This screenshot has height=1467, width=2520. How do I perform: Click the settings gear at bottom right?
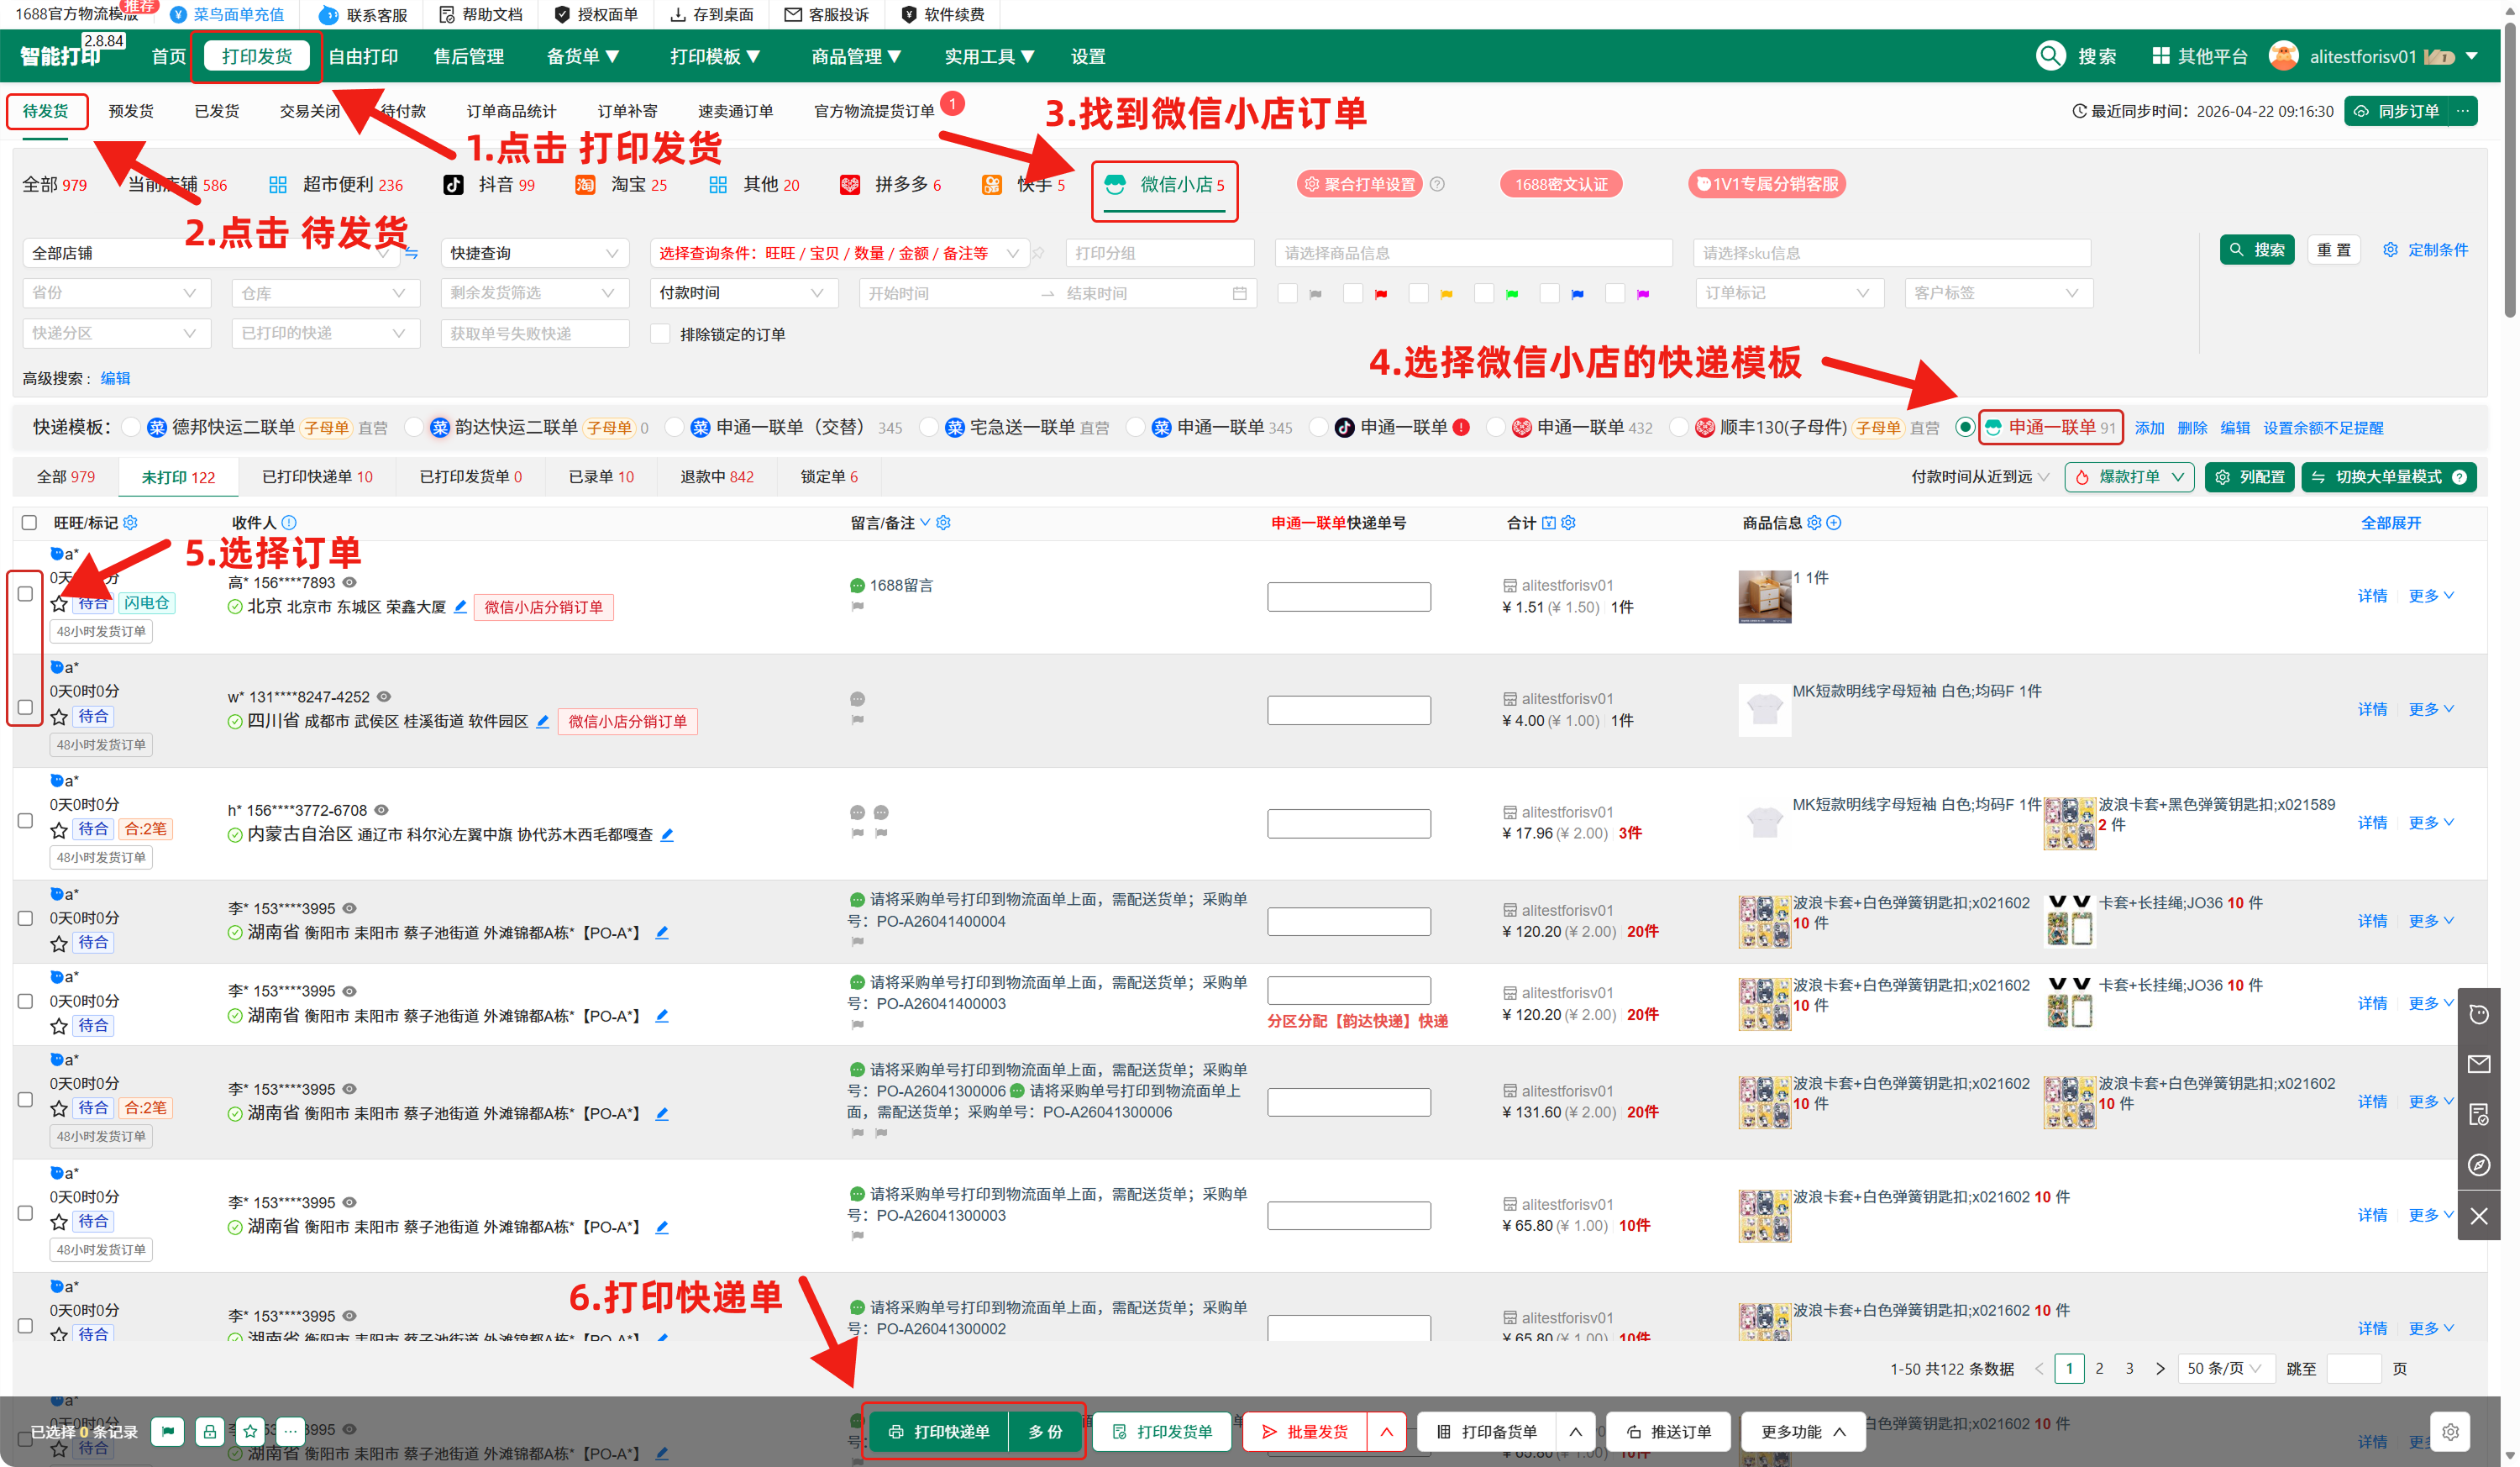(x=2450, y=1432)
